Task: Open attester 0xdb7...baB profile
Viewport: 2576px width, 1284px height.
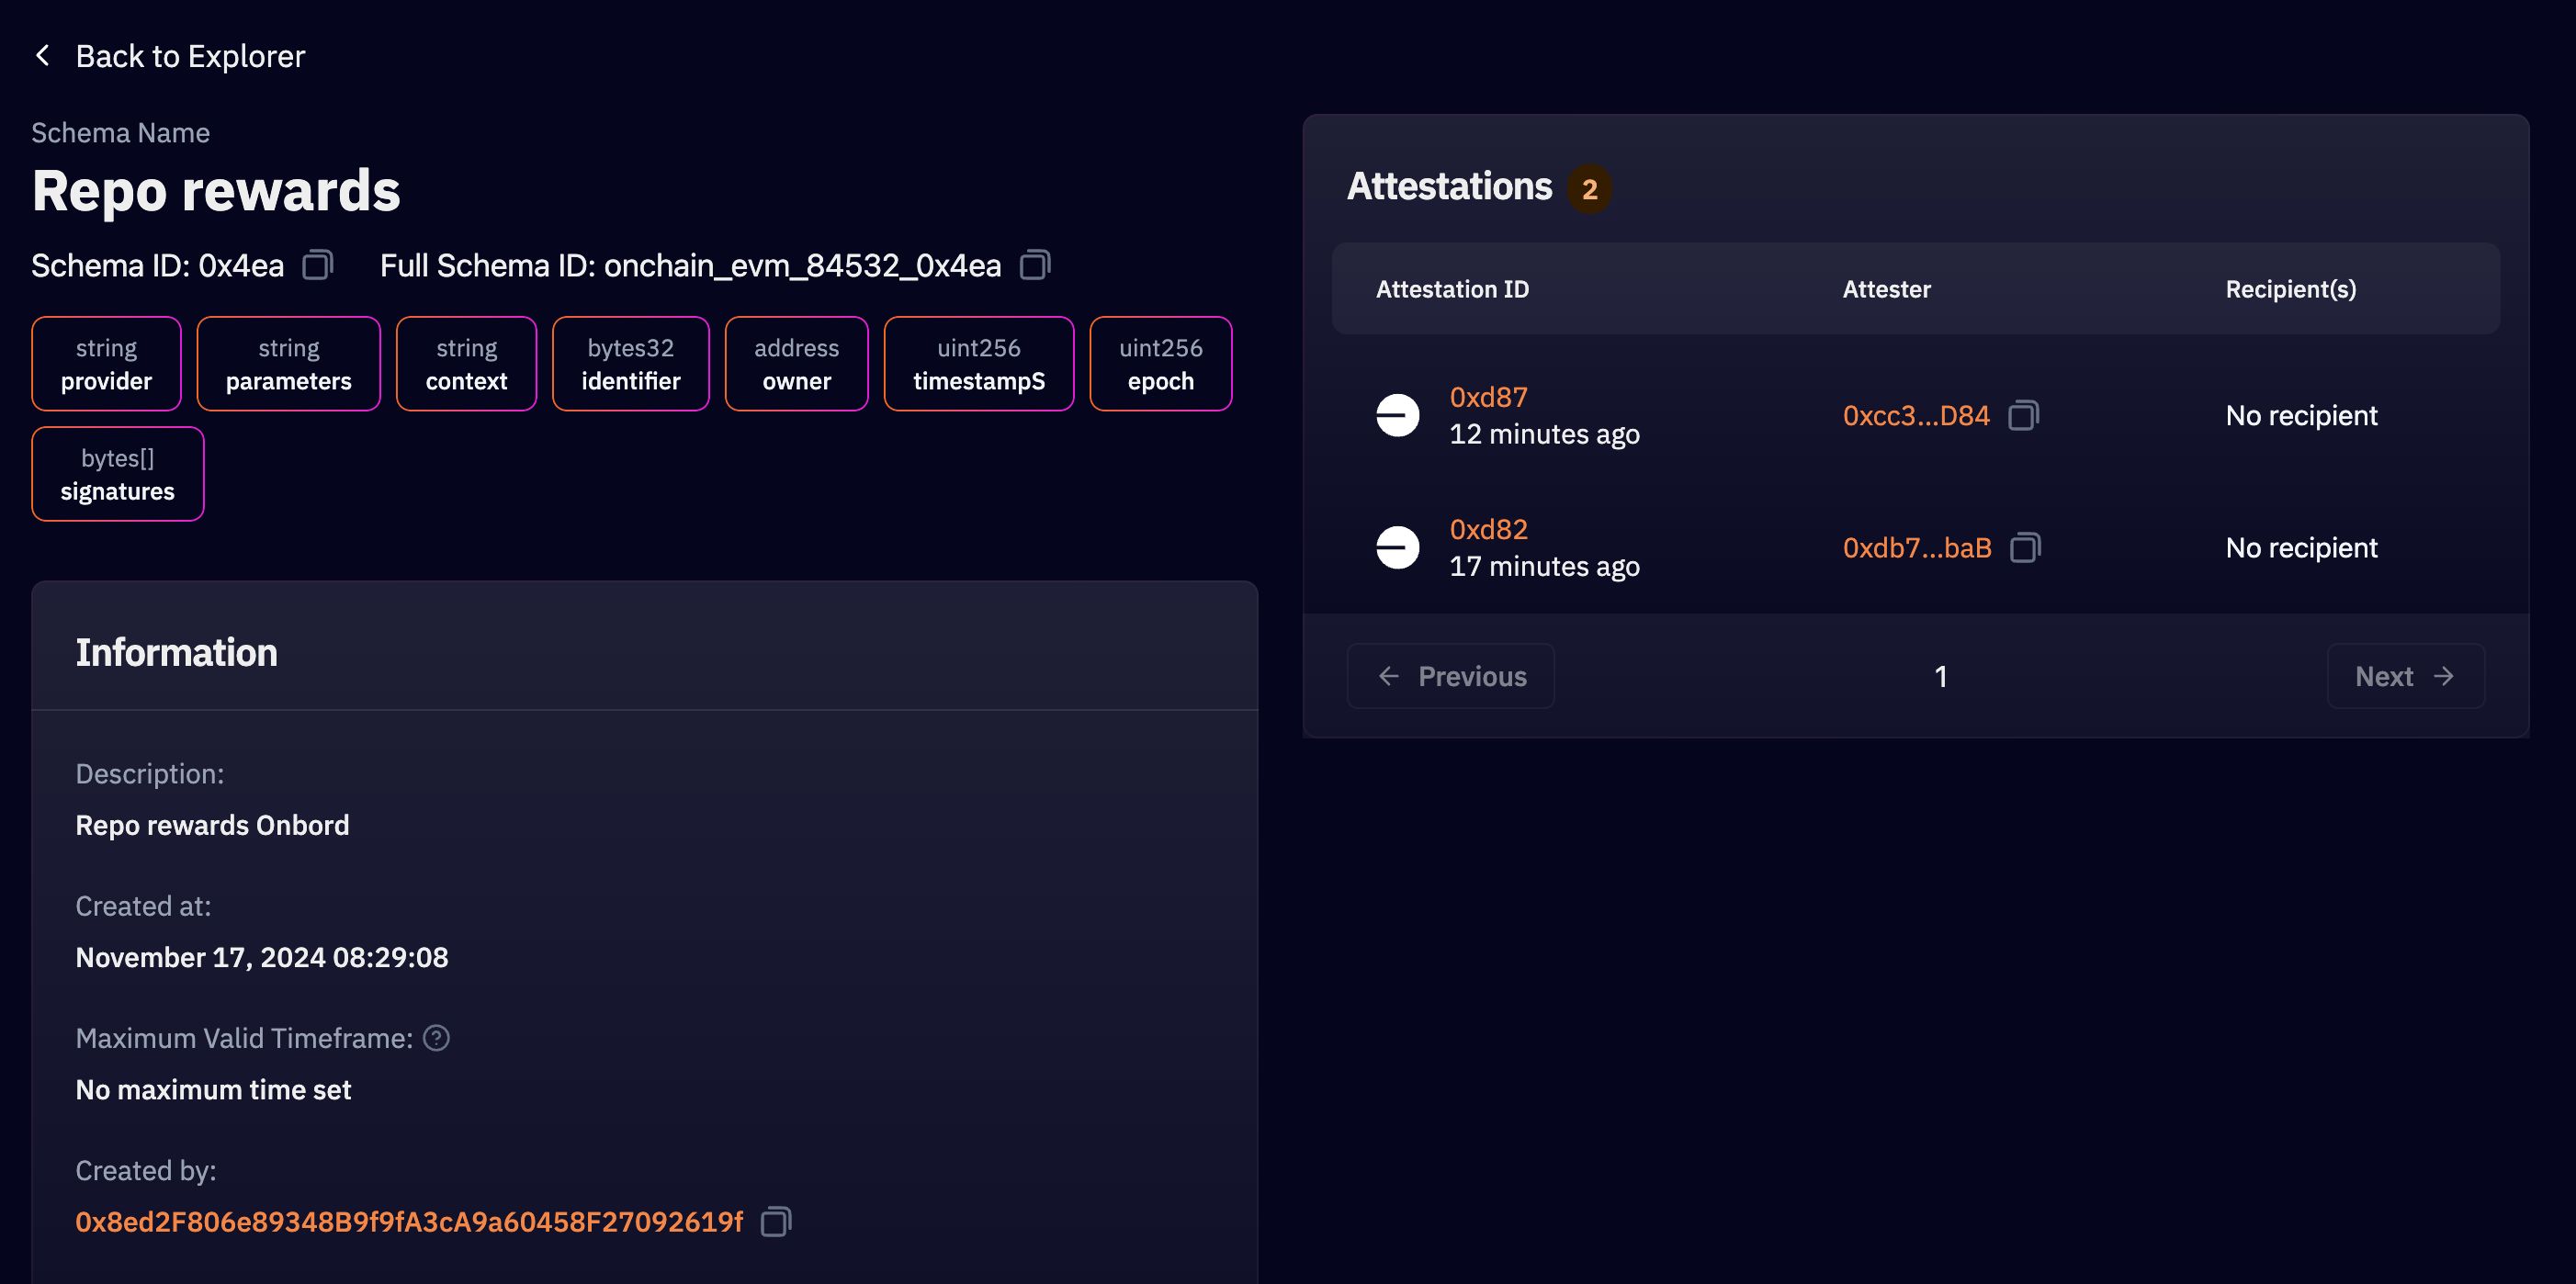Action: point(1917,547)
